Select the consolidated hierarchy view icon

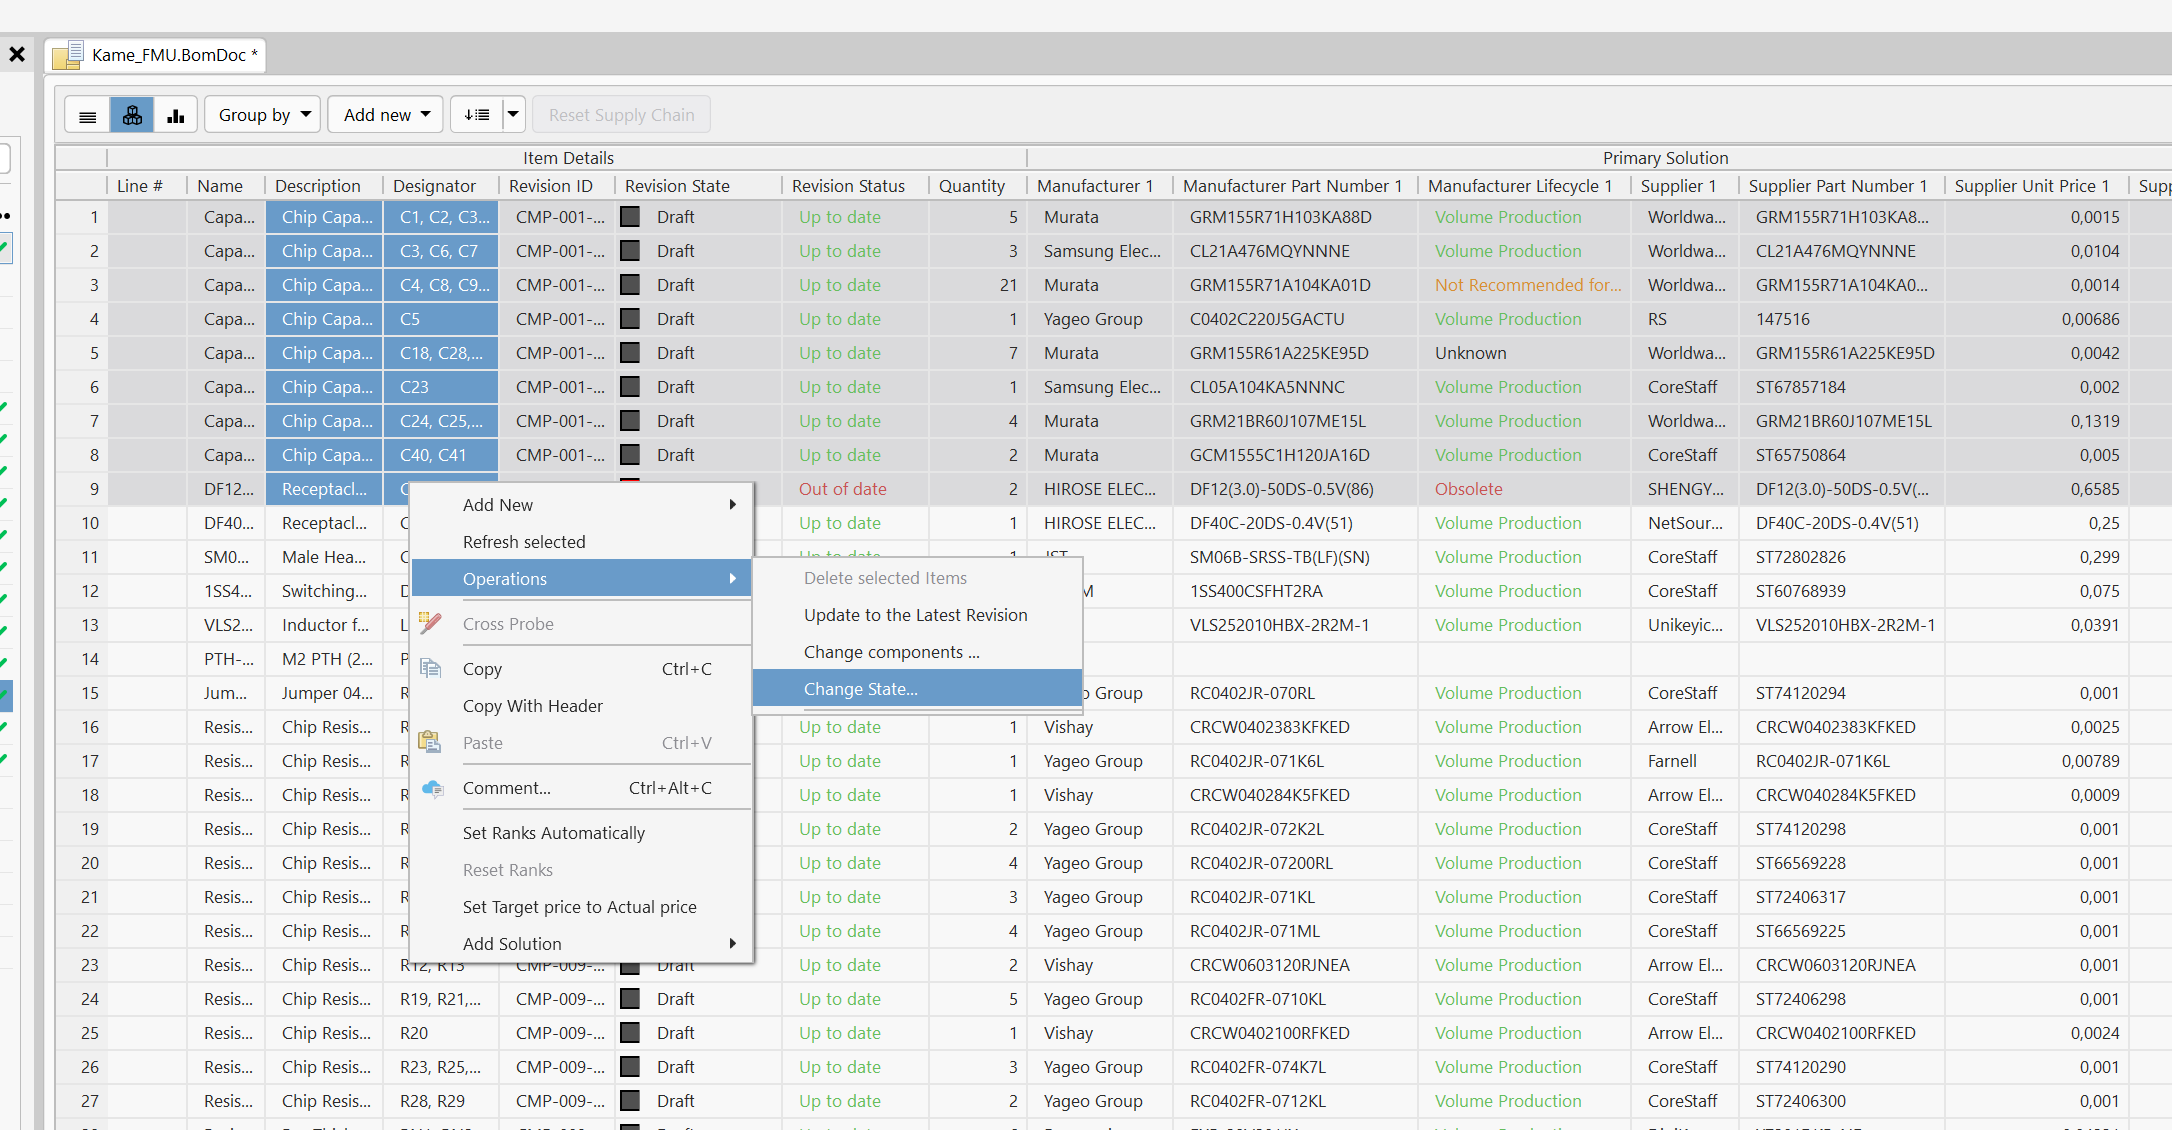pyautogui.click(x=132, y=115)
